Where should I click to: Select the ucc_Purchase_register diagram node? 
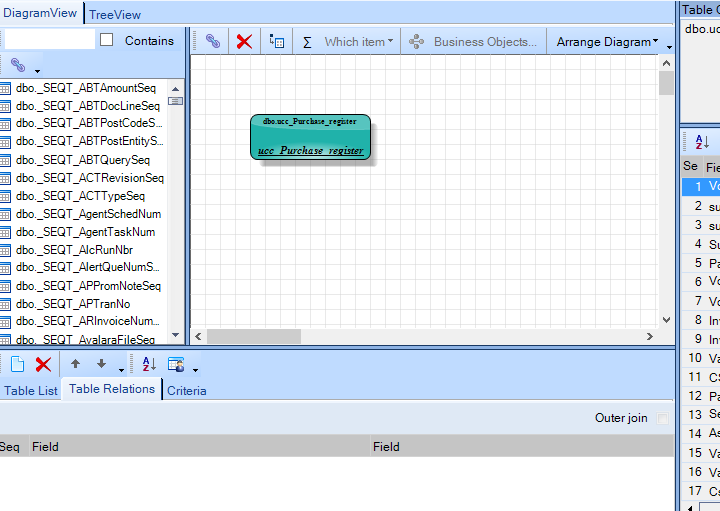310,137
